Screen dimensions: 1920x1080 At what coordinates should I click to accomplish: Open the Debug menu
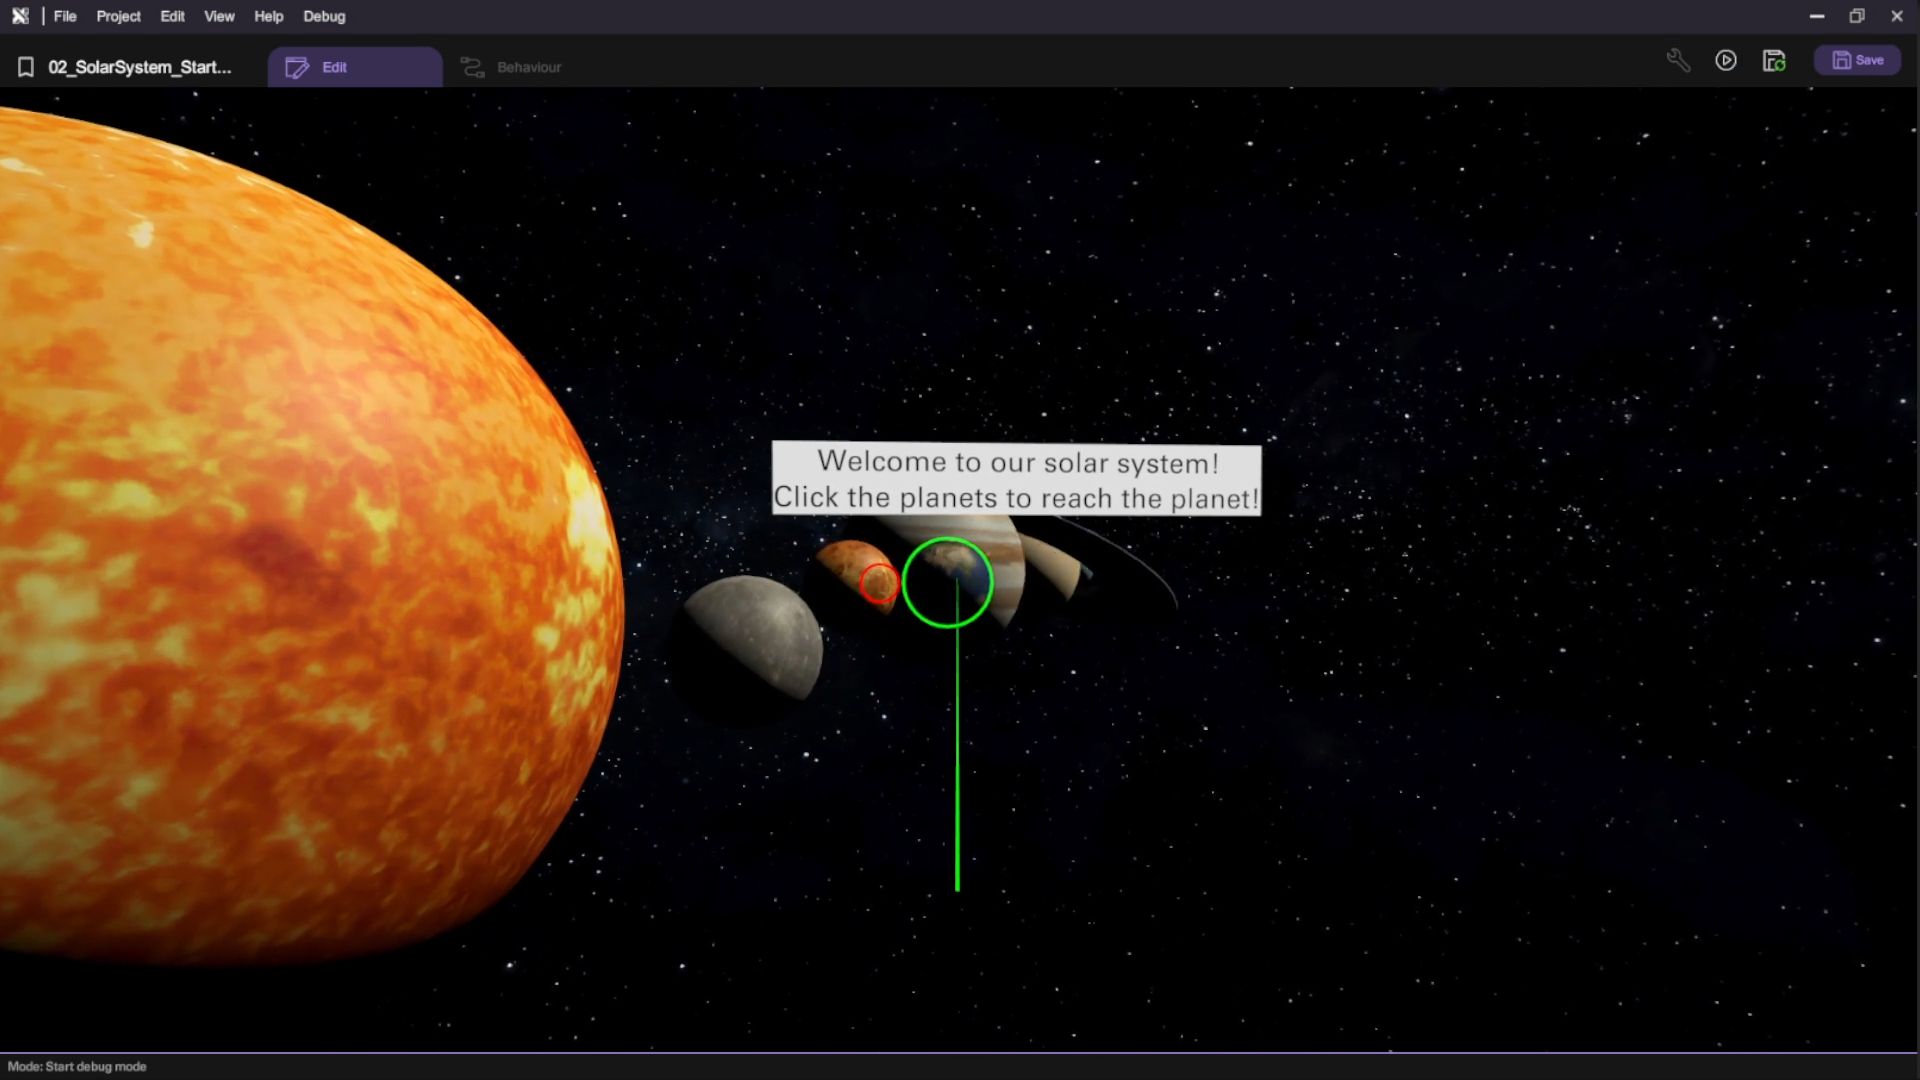[324, 16]
